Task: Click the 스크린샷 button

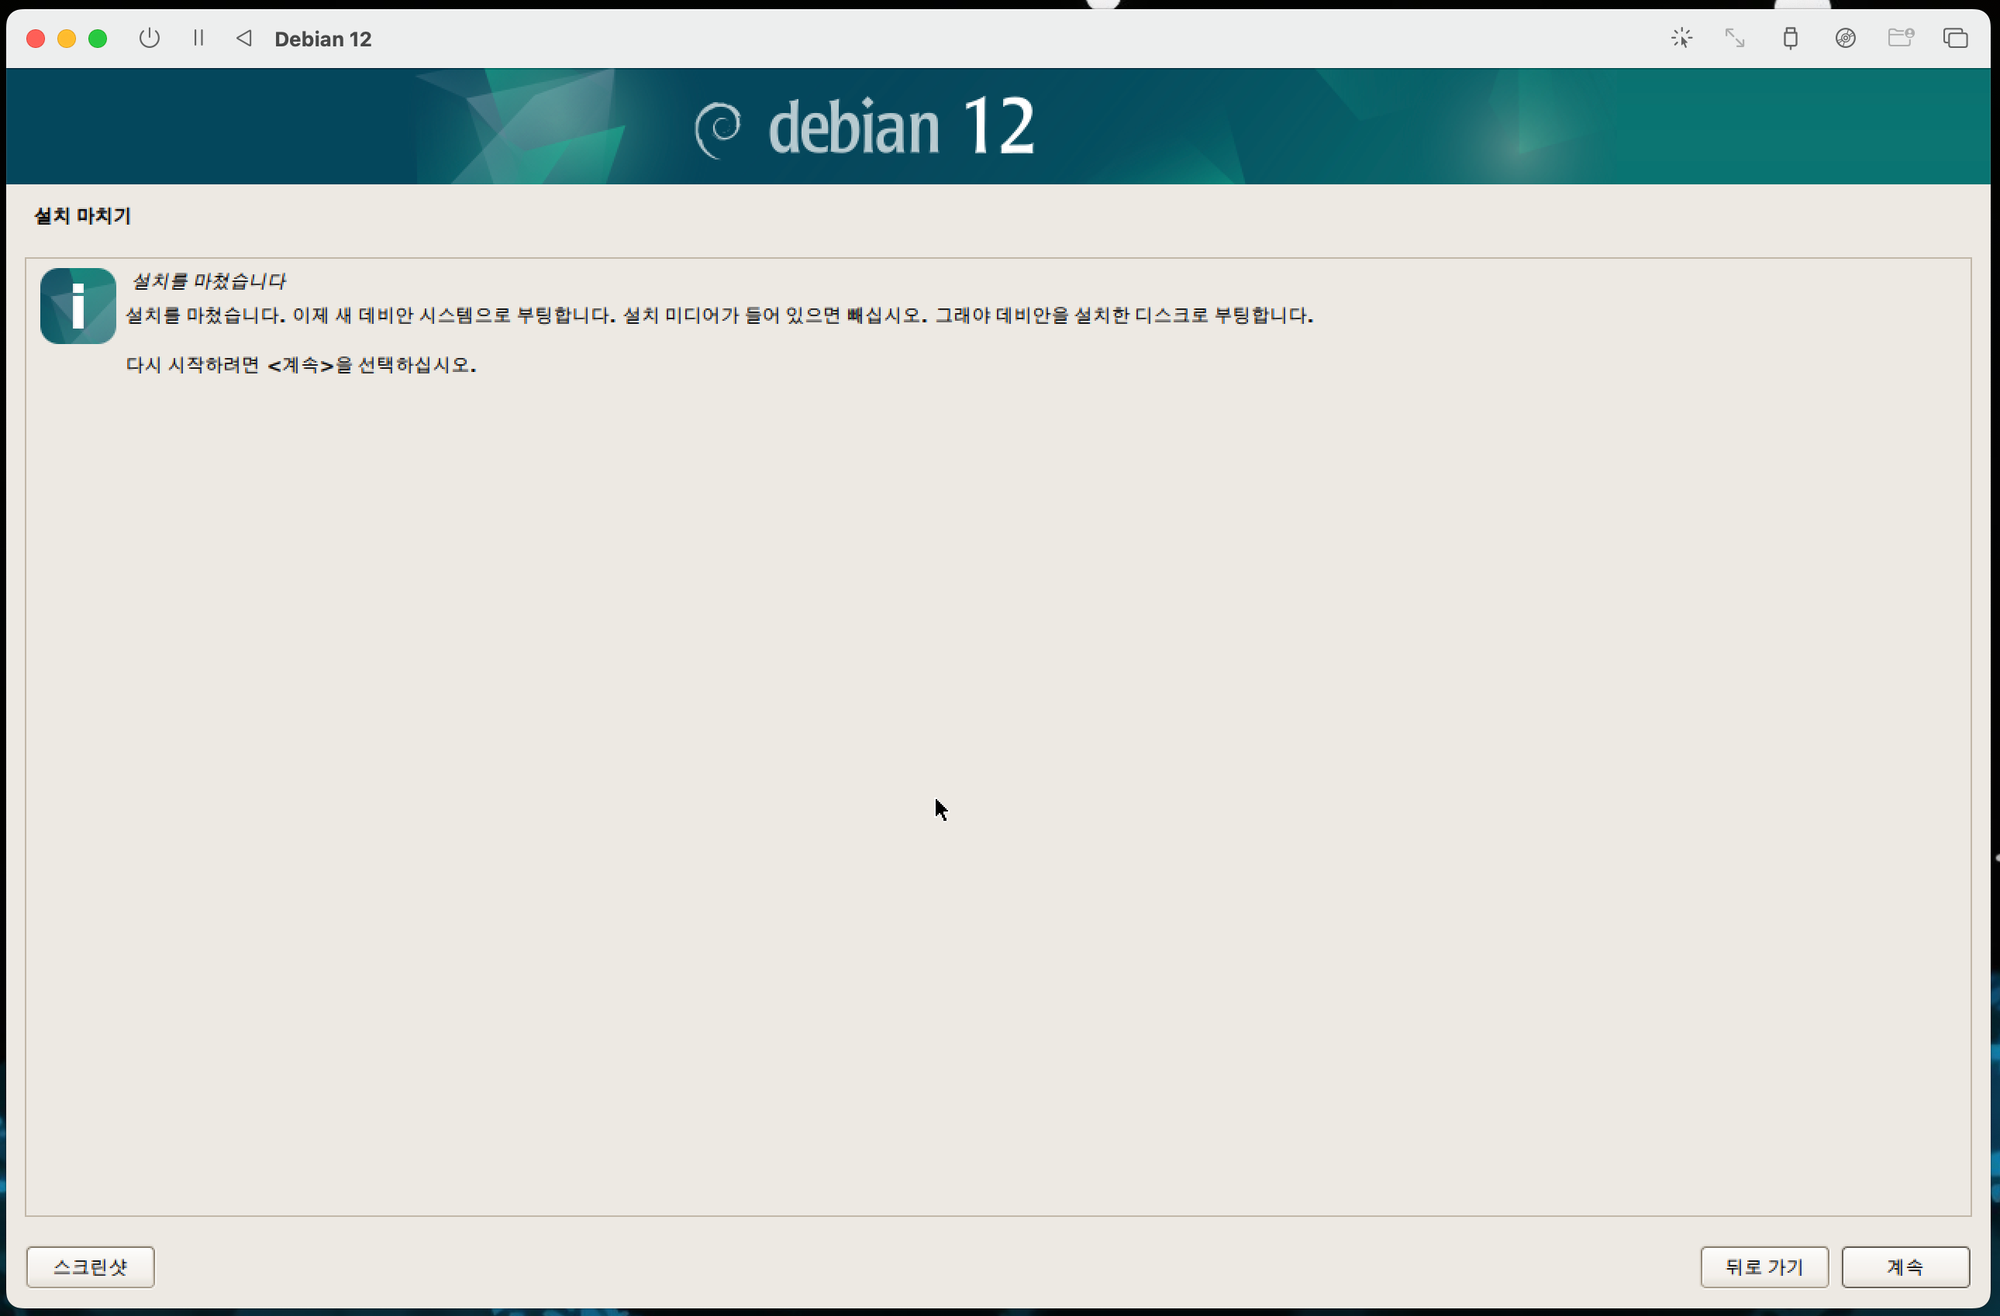Action: (90, 1267)
